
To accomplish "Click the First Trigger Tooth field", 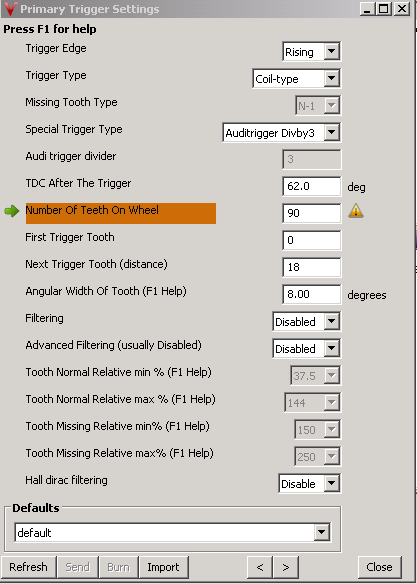I will click(x=312, y=240).
